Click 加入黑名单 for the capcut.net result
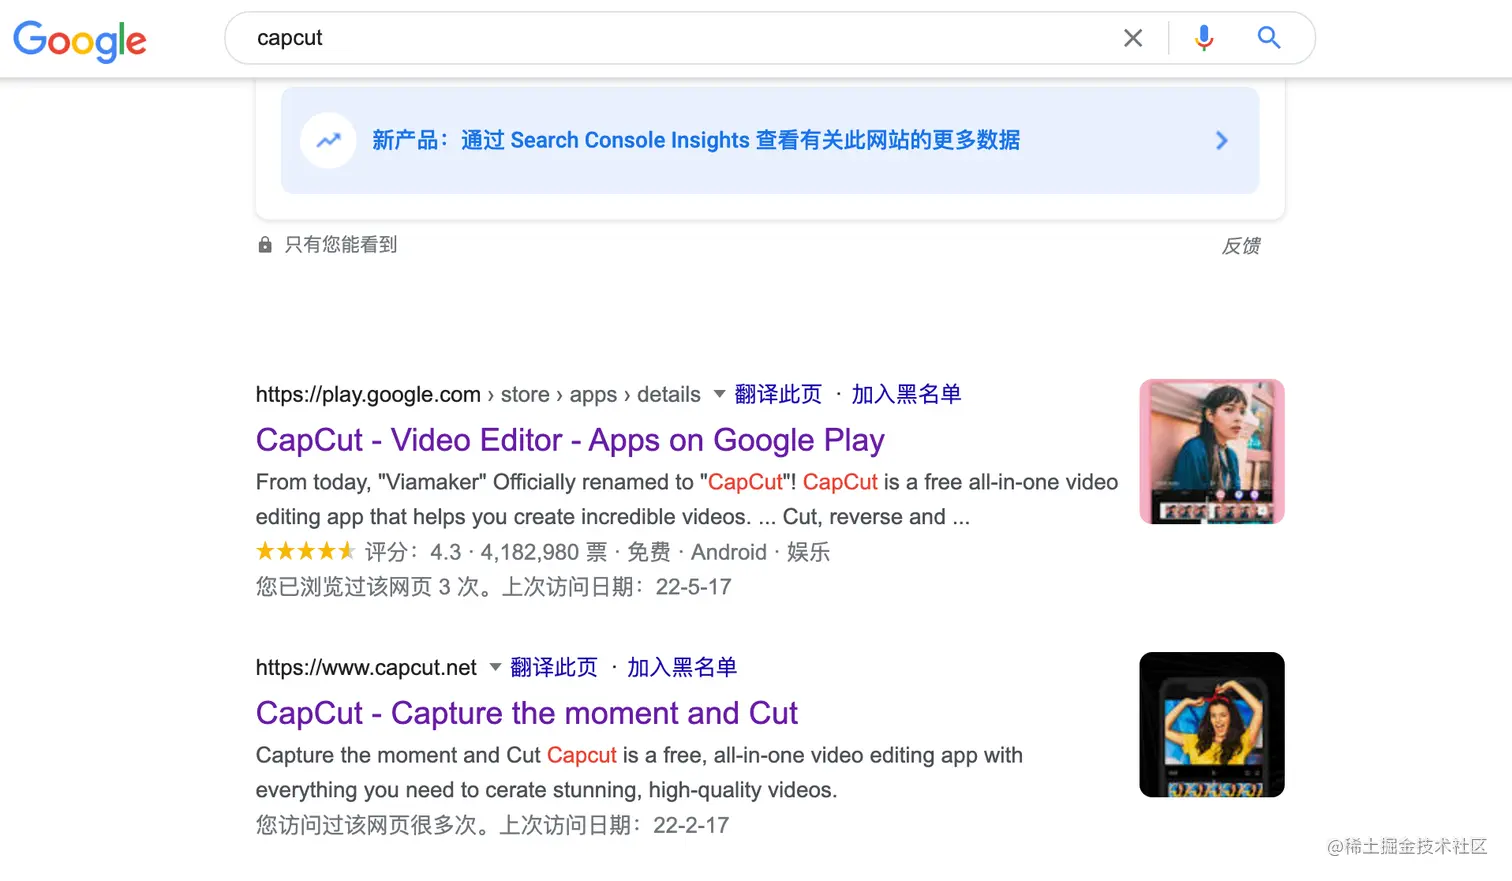This screenshot has width=1512, height=881. [x=682, y=667]
